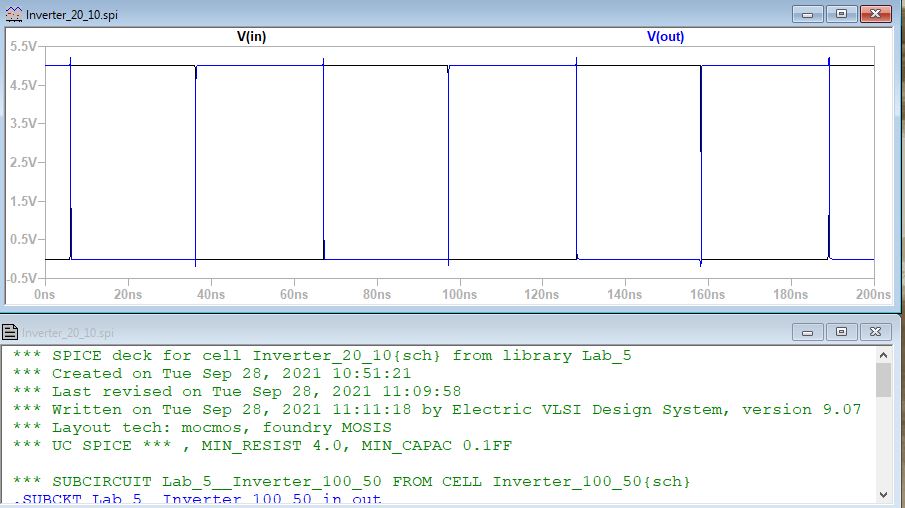Image resolution: width=905 pixels, height=508 pixels.
Task: Maximize the waveform plot window
Action: click(x=841, y=14)
